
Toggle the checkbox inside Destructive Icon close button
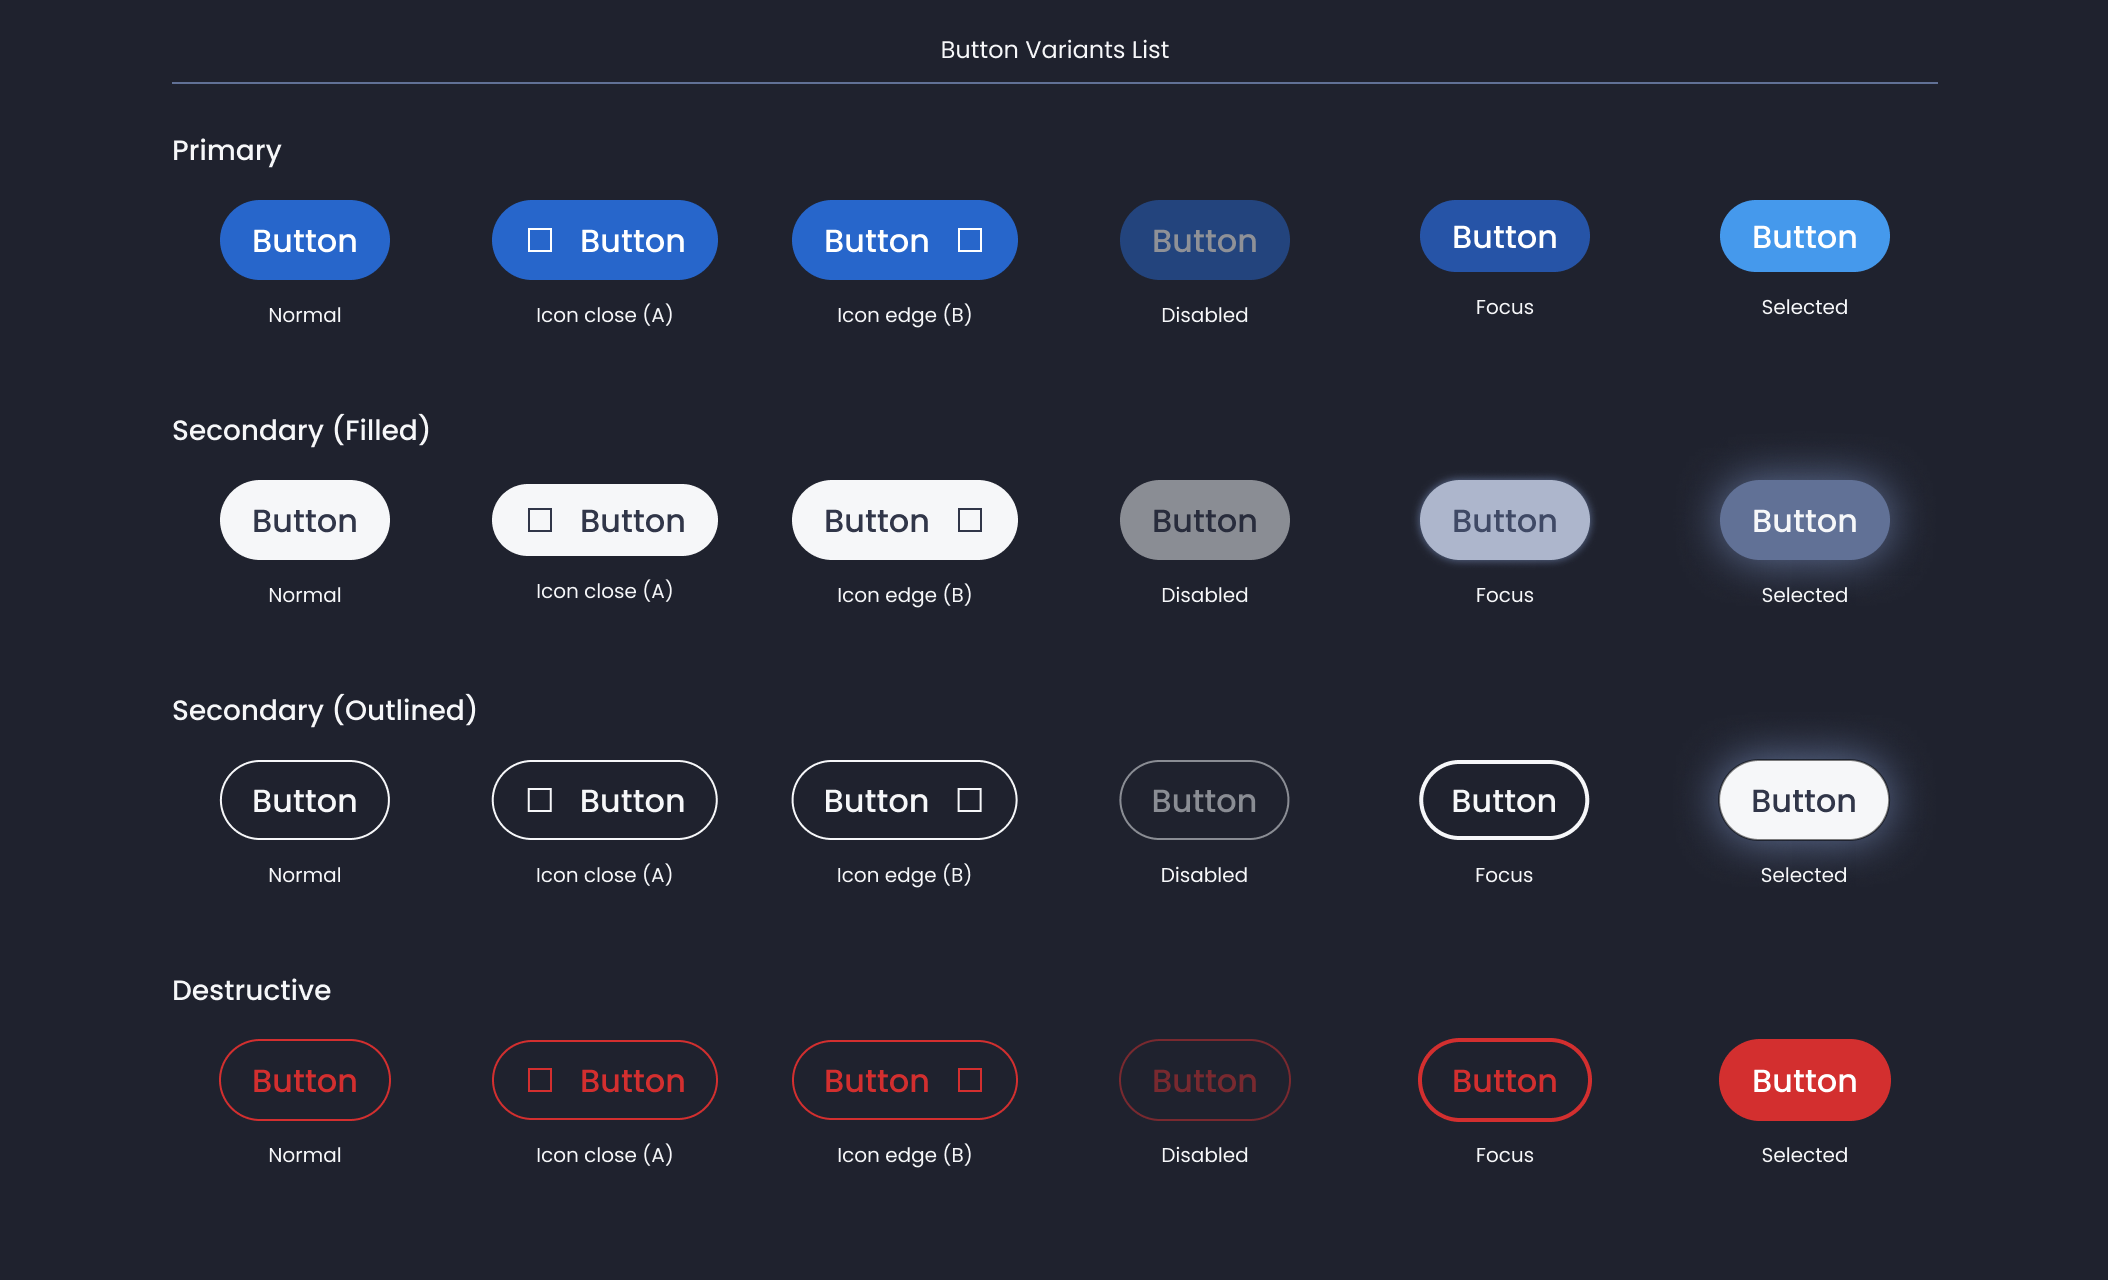pos(539,1080)
